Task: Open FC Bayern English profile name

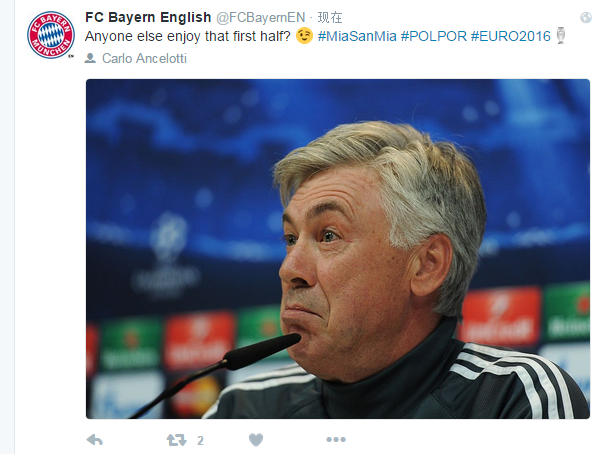Action: click(148, 17)
